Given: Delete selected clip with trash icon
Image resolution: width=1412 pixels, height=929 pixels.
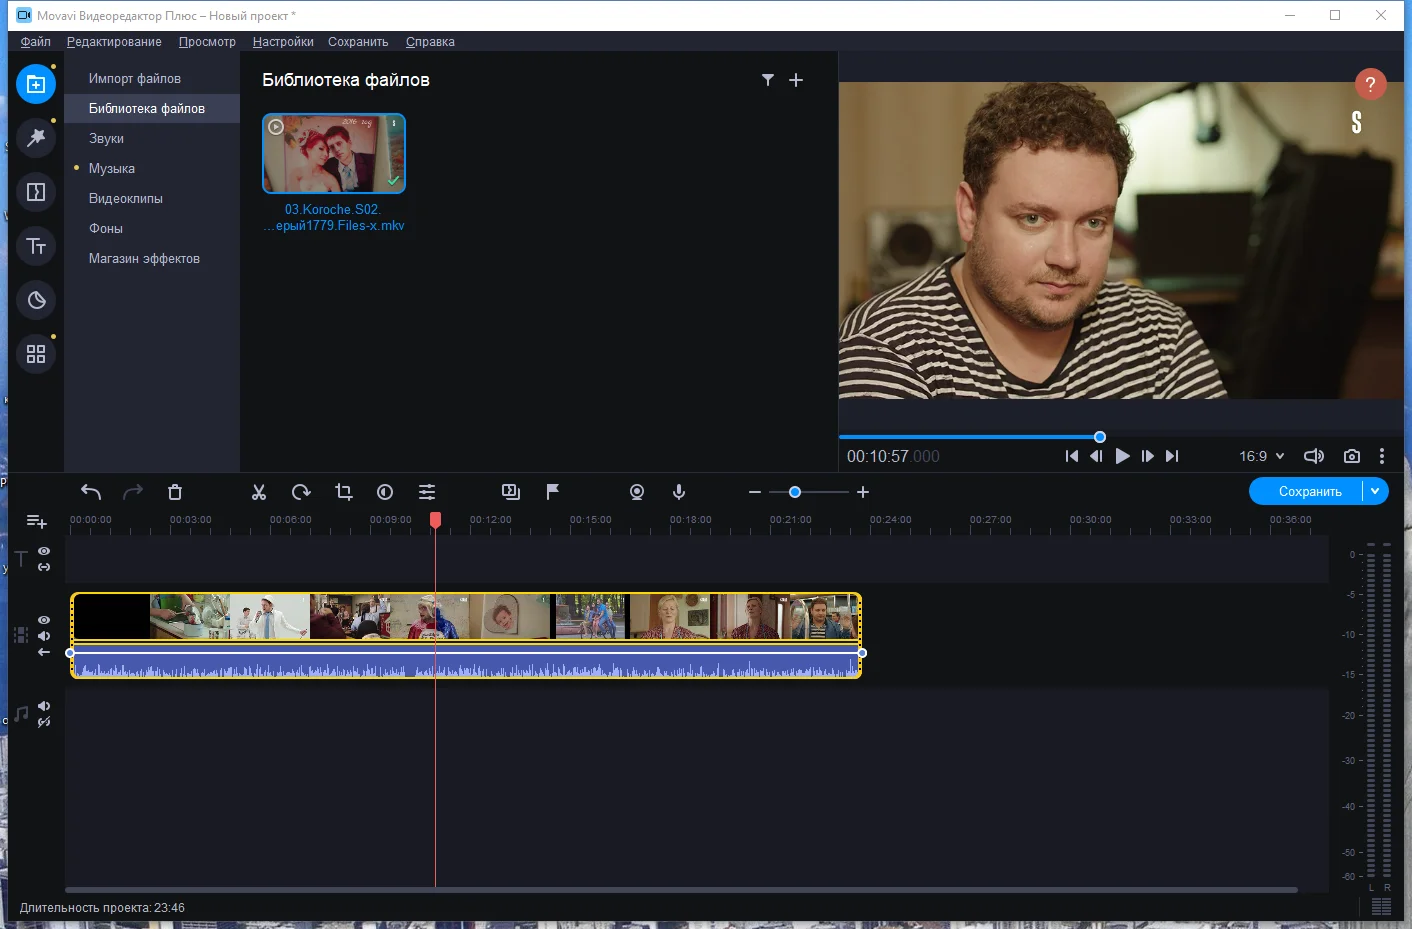Looking at the screenshot, I should (x=175, y=492).
